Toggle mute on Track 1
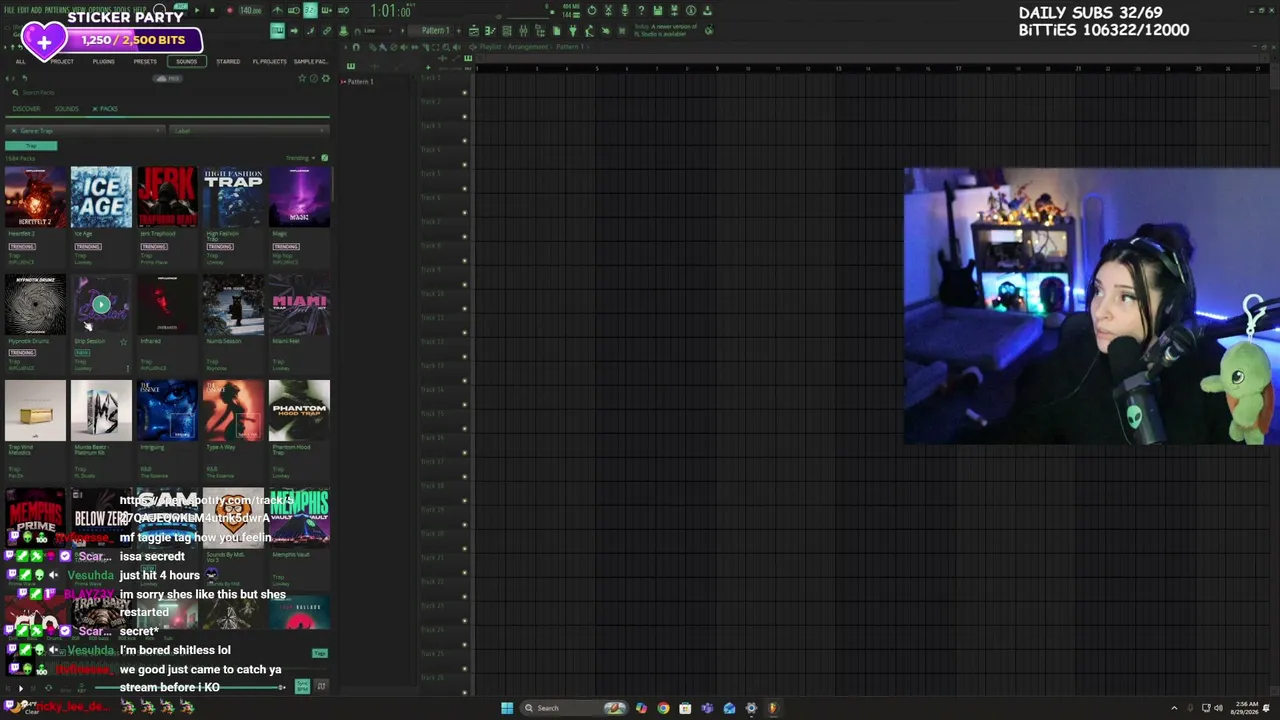1280x720 pixels. click(x=464, y=93)
